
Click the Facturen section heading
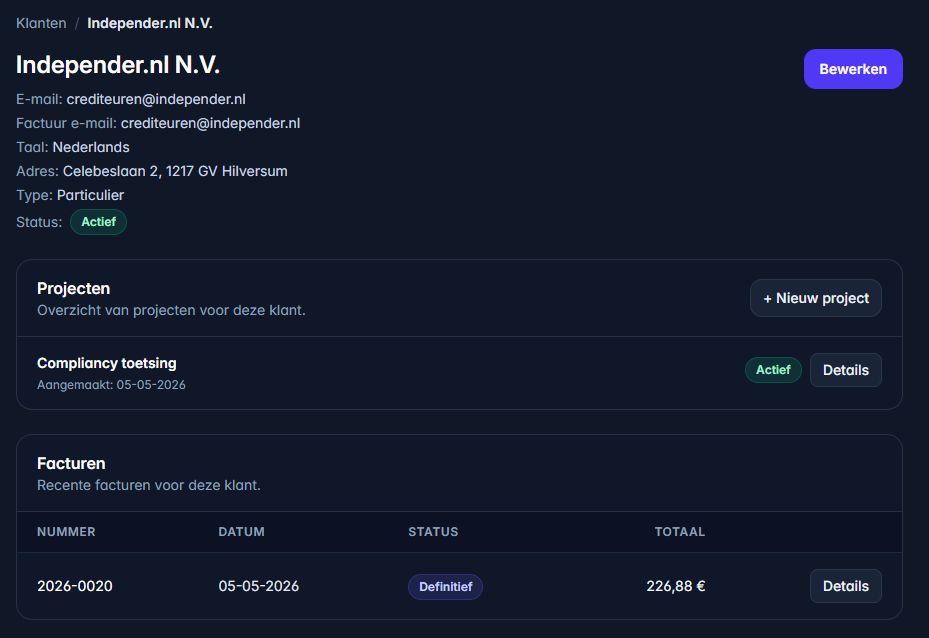pyautogui.click(x=71, y=463)
